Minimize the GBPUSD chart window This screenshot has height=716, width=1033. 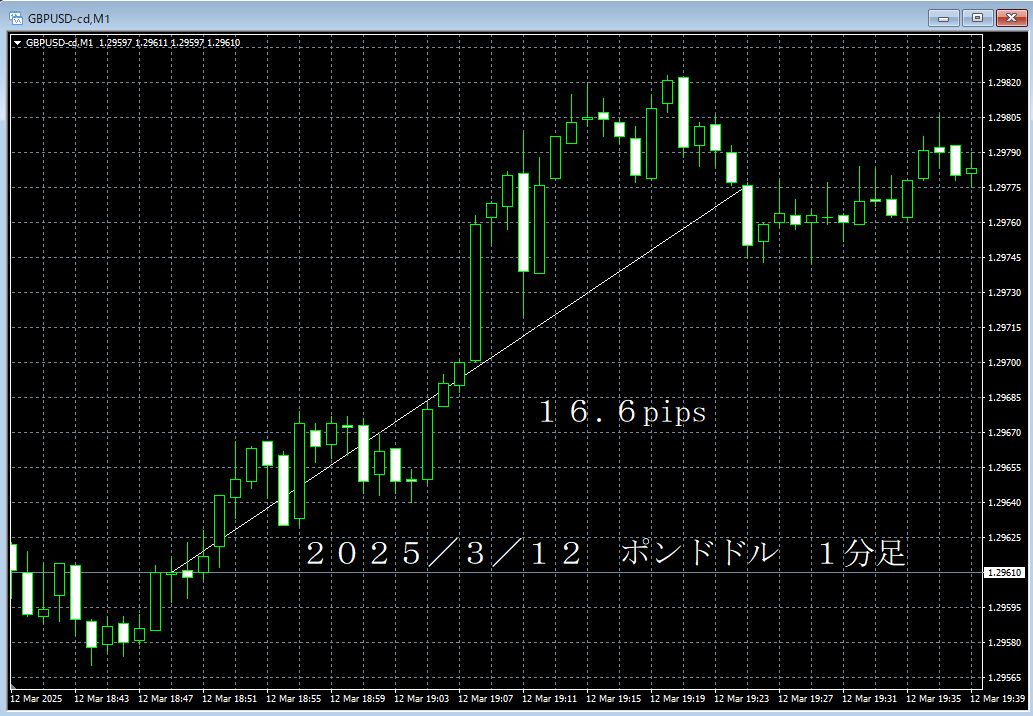click(944, 17)
